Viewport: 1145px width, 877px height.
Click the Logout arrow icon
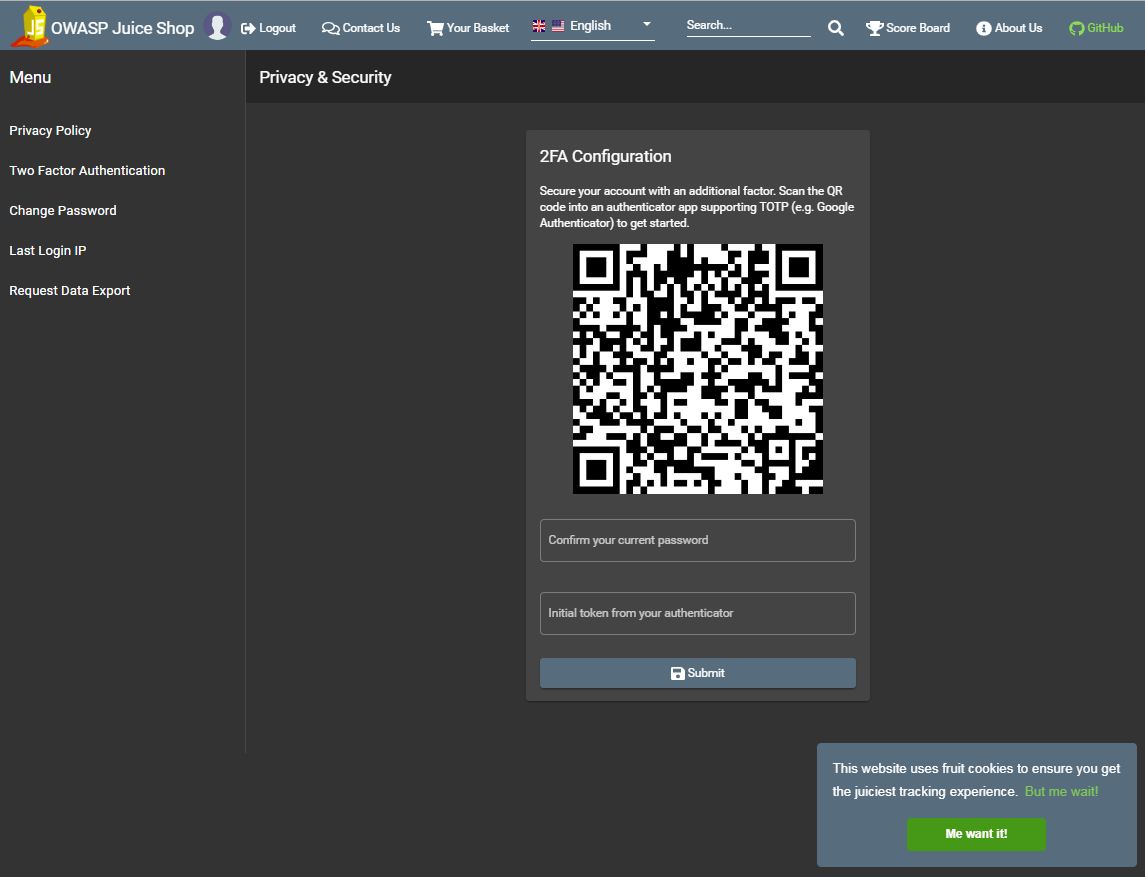click(248, 28)
